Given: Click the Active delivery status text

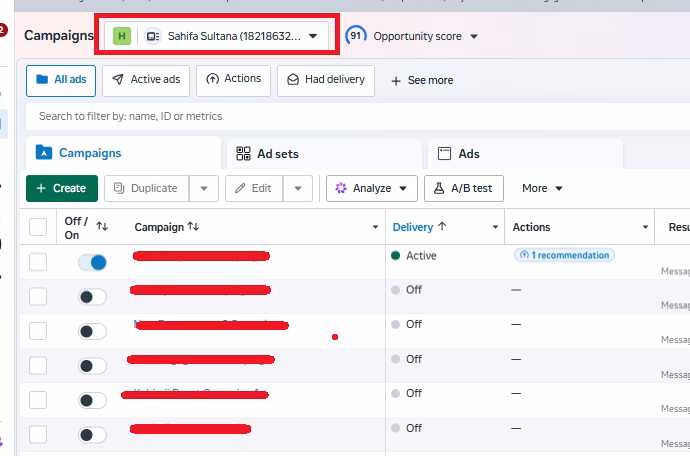Looking at the screenshot, I should click(421, 256).
